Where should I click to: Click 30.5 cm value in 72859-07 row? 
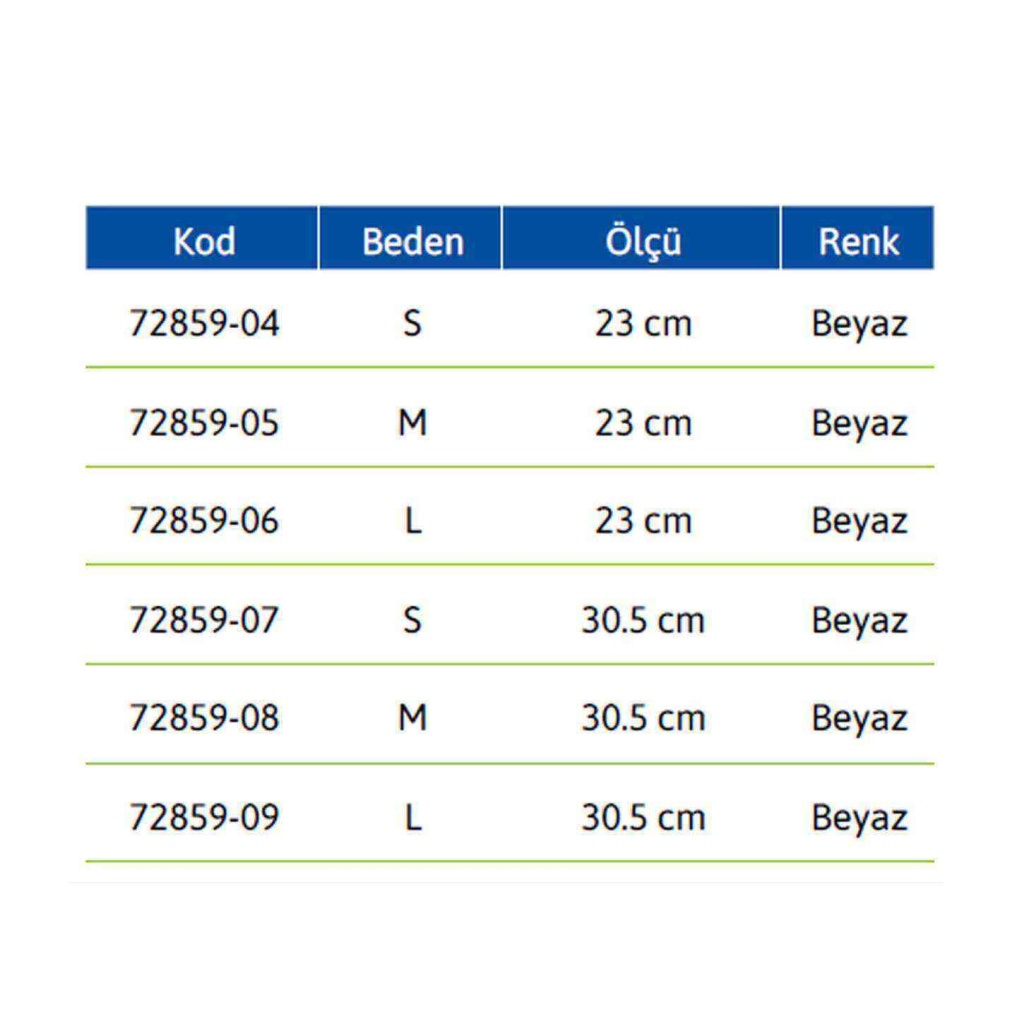point(643,620)
